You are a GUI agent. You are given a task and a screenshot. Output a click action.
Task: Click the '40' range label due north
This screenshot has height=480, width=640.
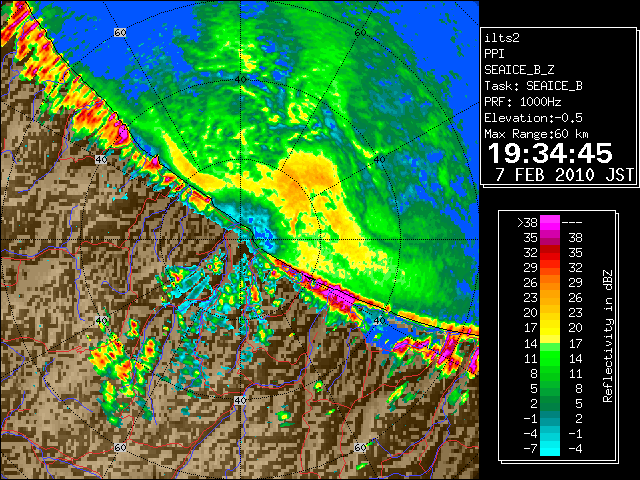240,79
